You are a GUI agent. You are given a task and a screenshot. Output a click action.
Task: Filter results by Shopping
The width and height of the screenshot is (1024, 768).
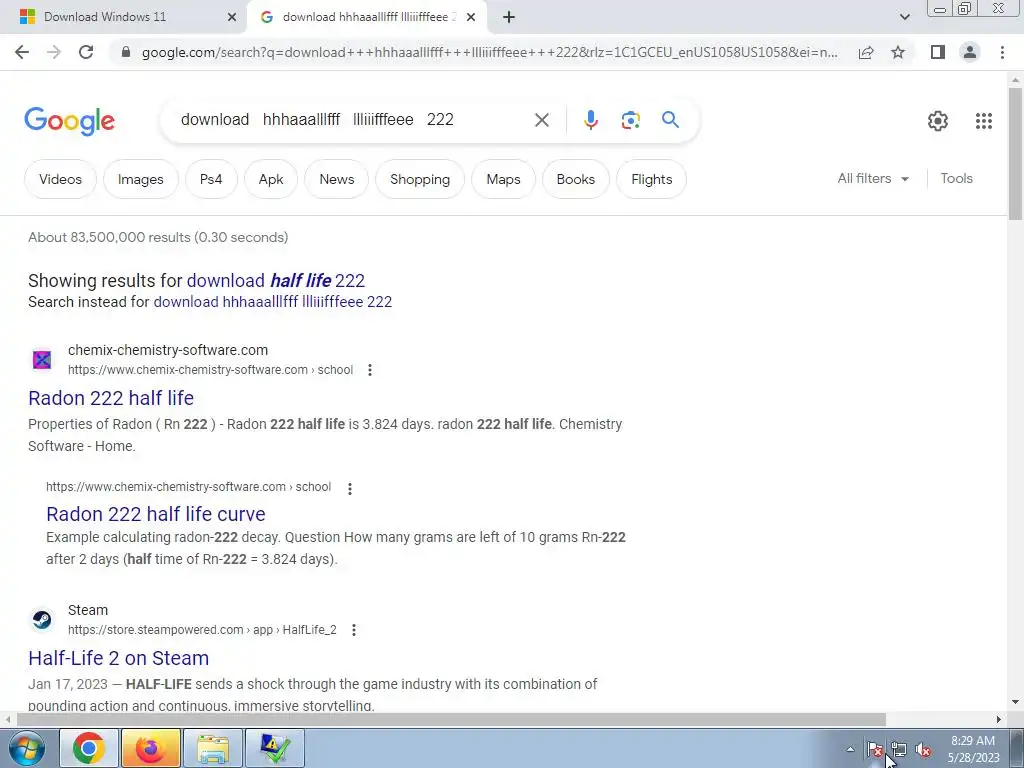tap(420, 179)
